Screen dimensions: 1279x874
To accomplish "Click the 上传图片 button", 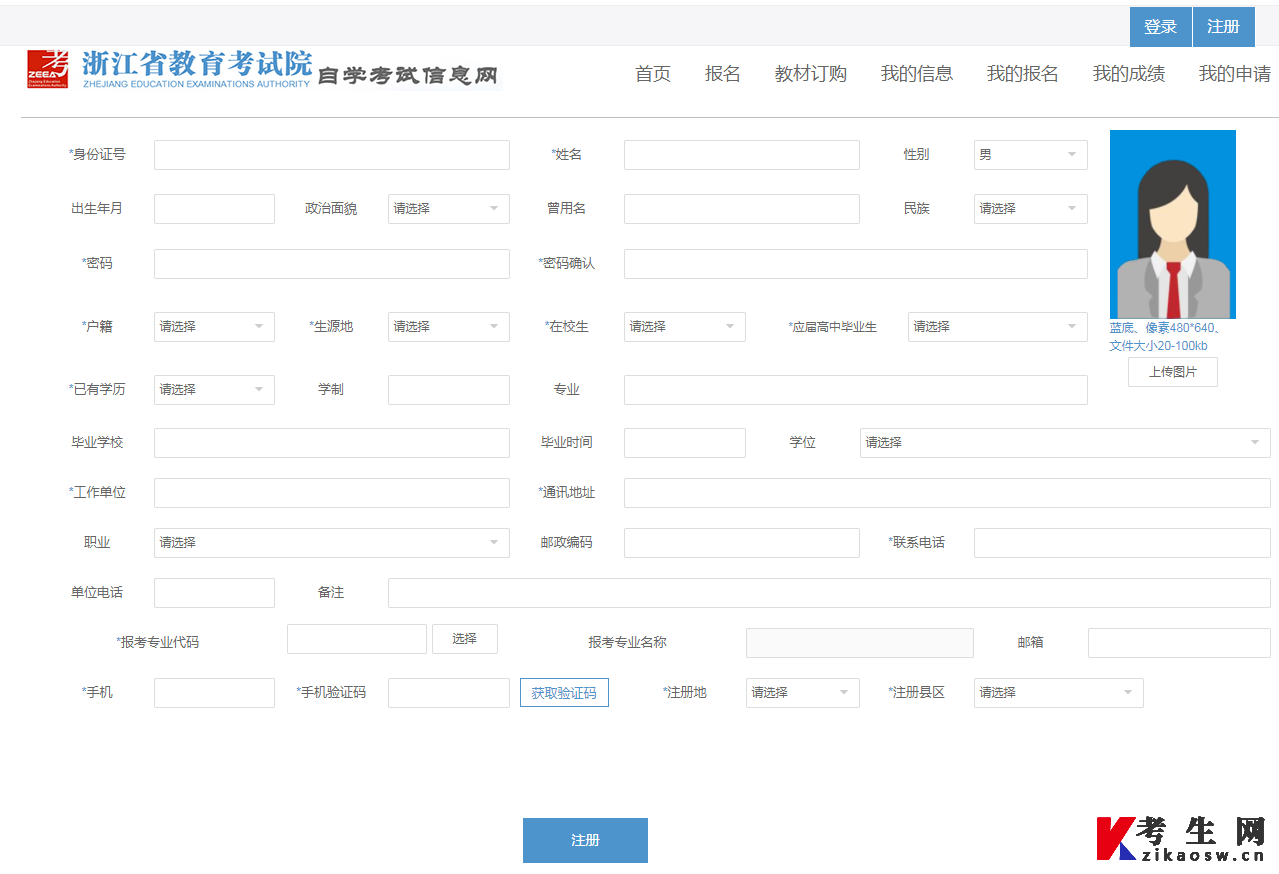I will click(1173, 372).
